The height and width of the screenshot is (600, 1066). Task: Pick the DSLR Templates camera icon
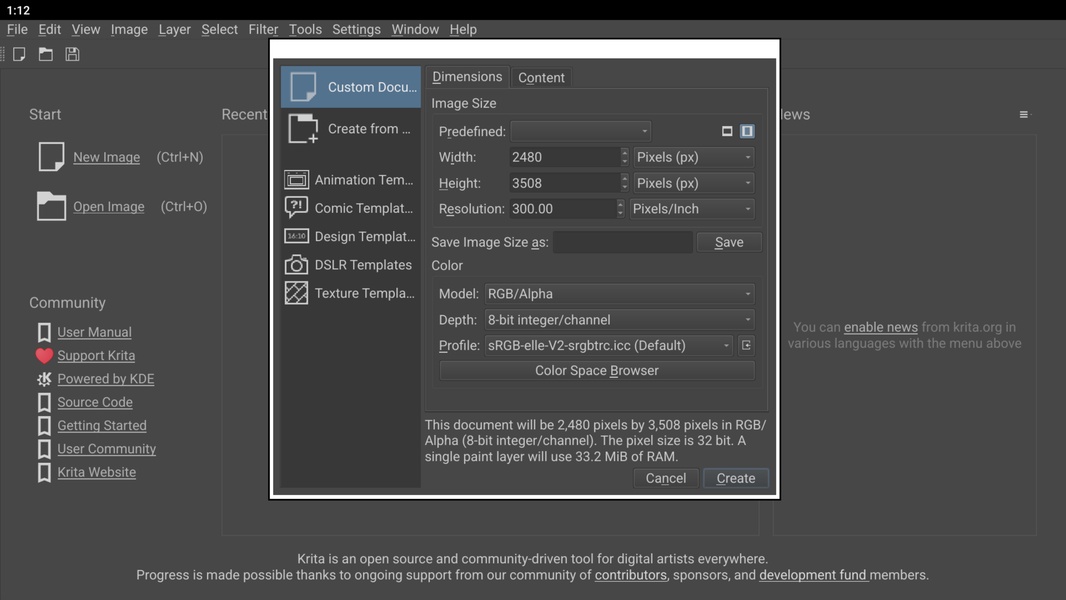296,265
